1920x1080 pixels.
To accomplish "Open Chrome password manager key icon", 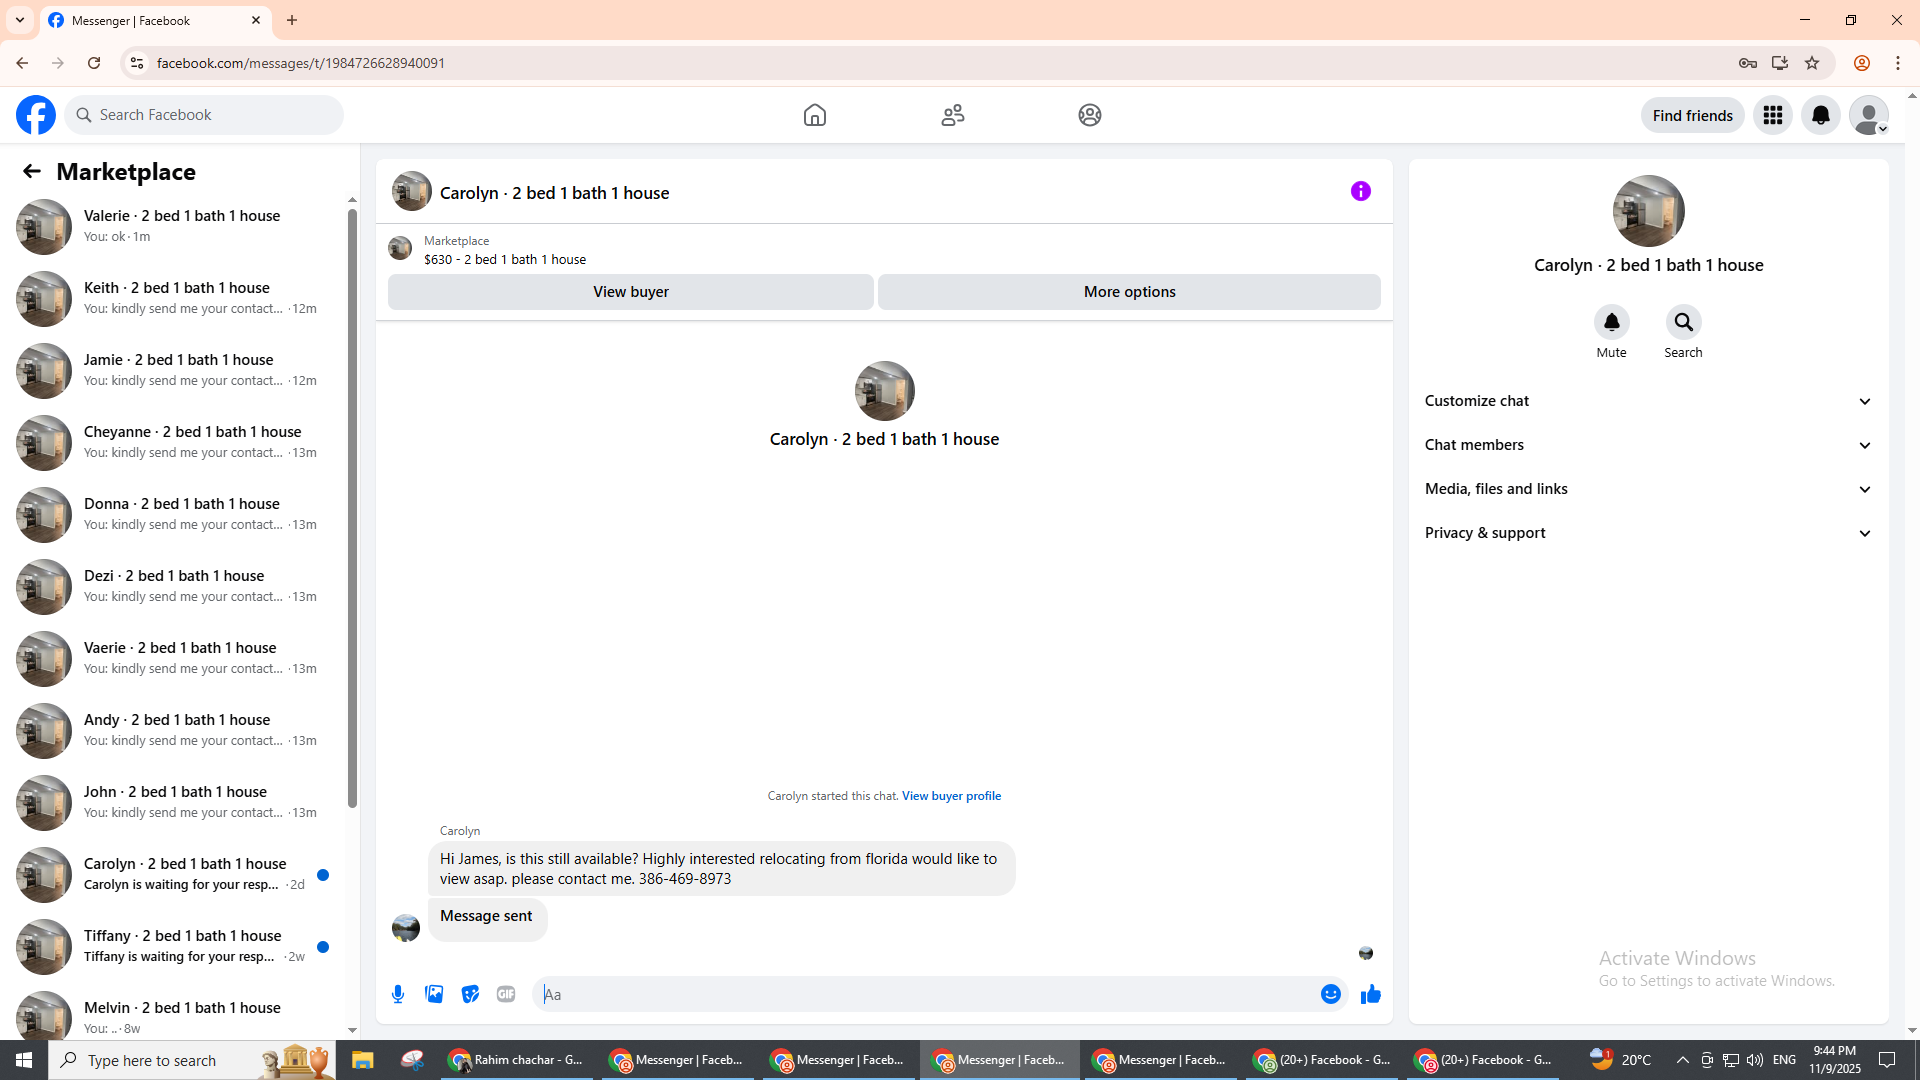I will [1748, 63].
